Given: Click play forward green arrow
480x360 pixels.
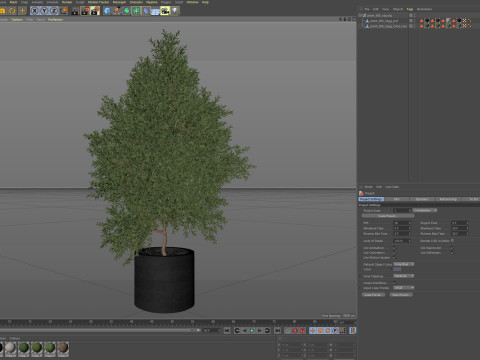Looking at the screenshot, I should 252,330.
